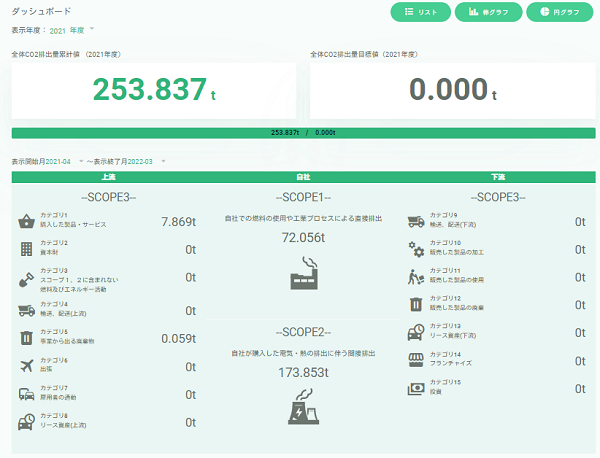
Task: Click the ダッシュボード page title
Action: point(41,11)
